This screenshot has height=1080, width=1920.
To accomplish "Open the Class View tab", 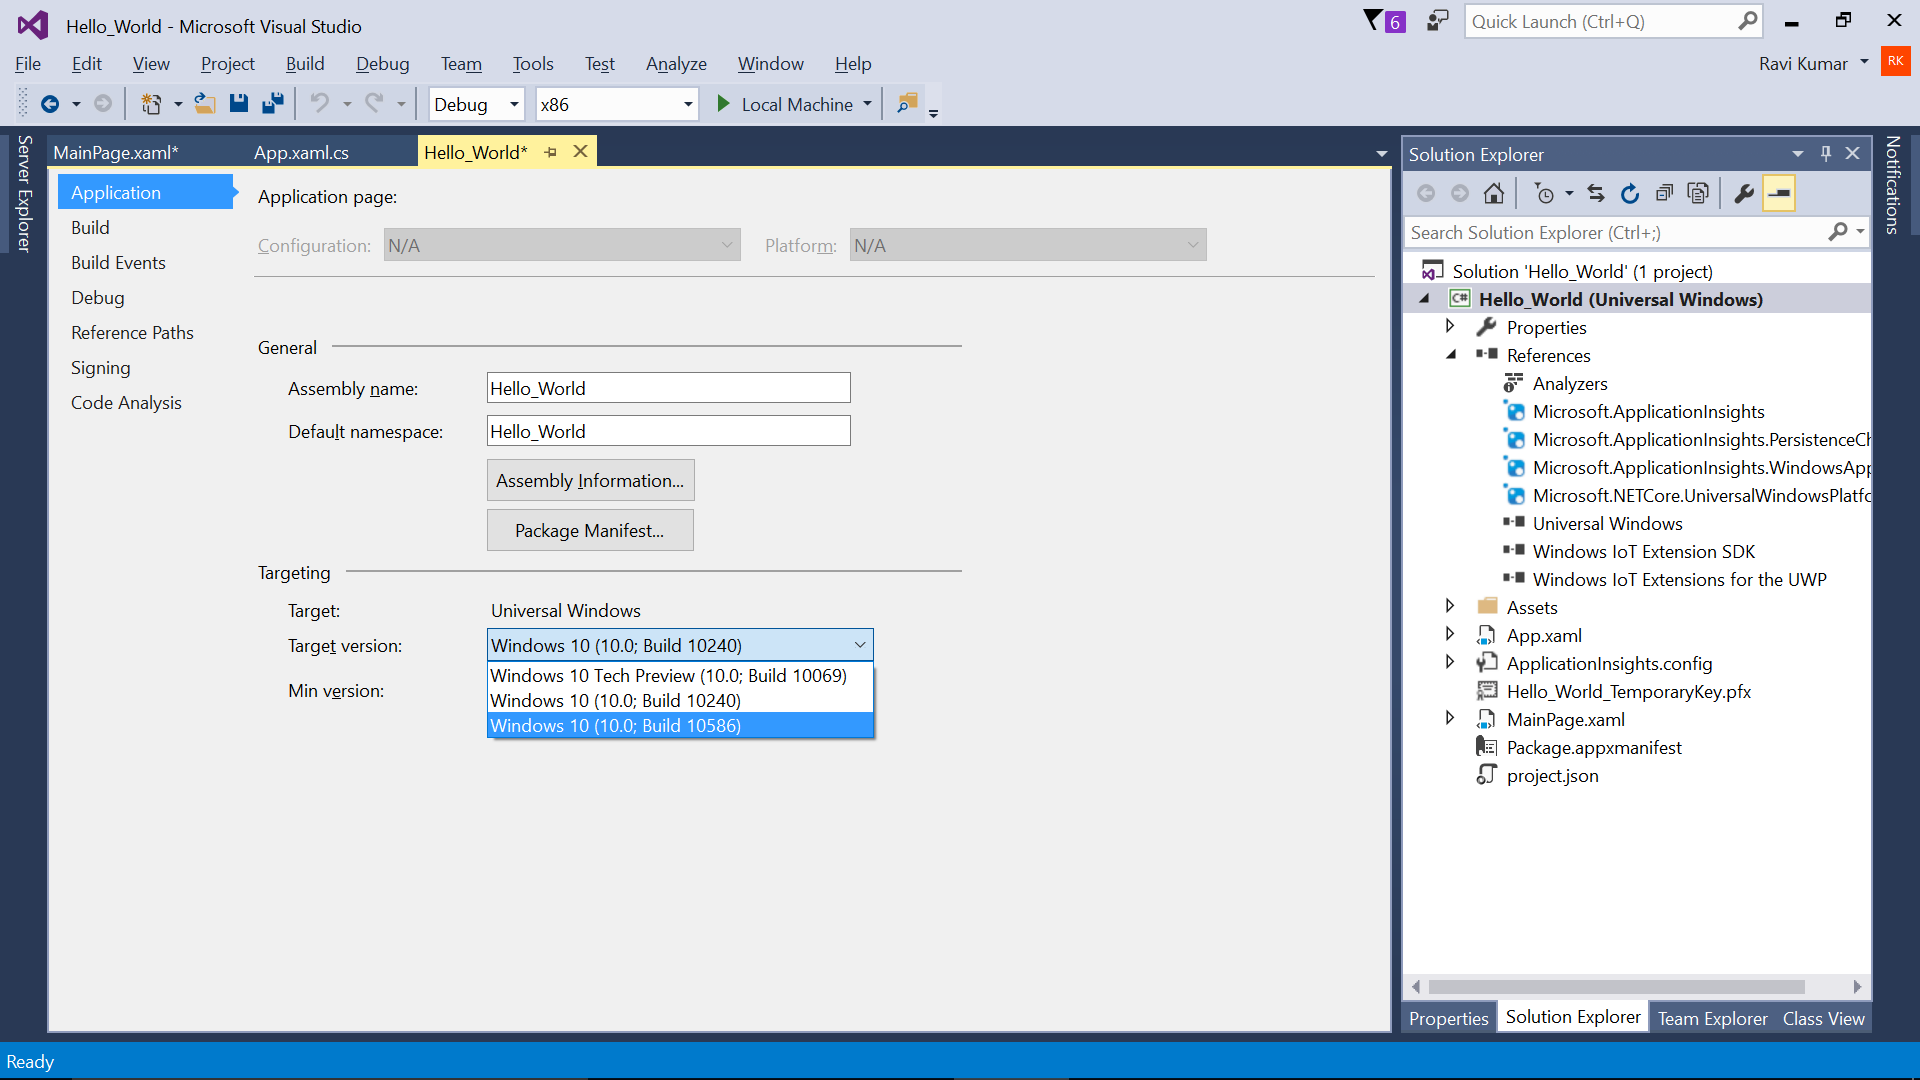I will pos(1823,1018).
